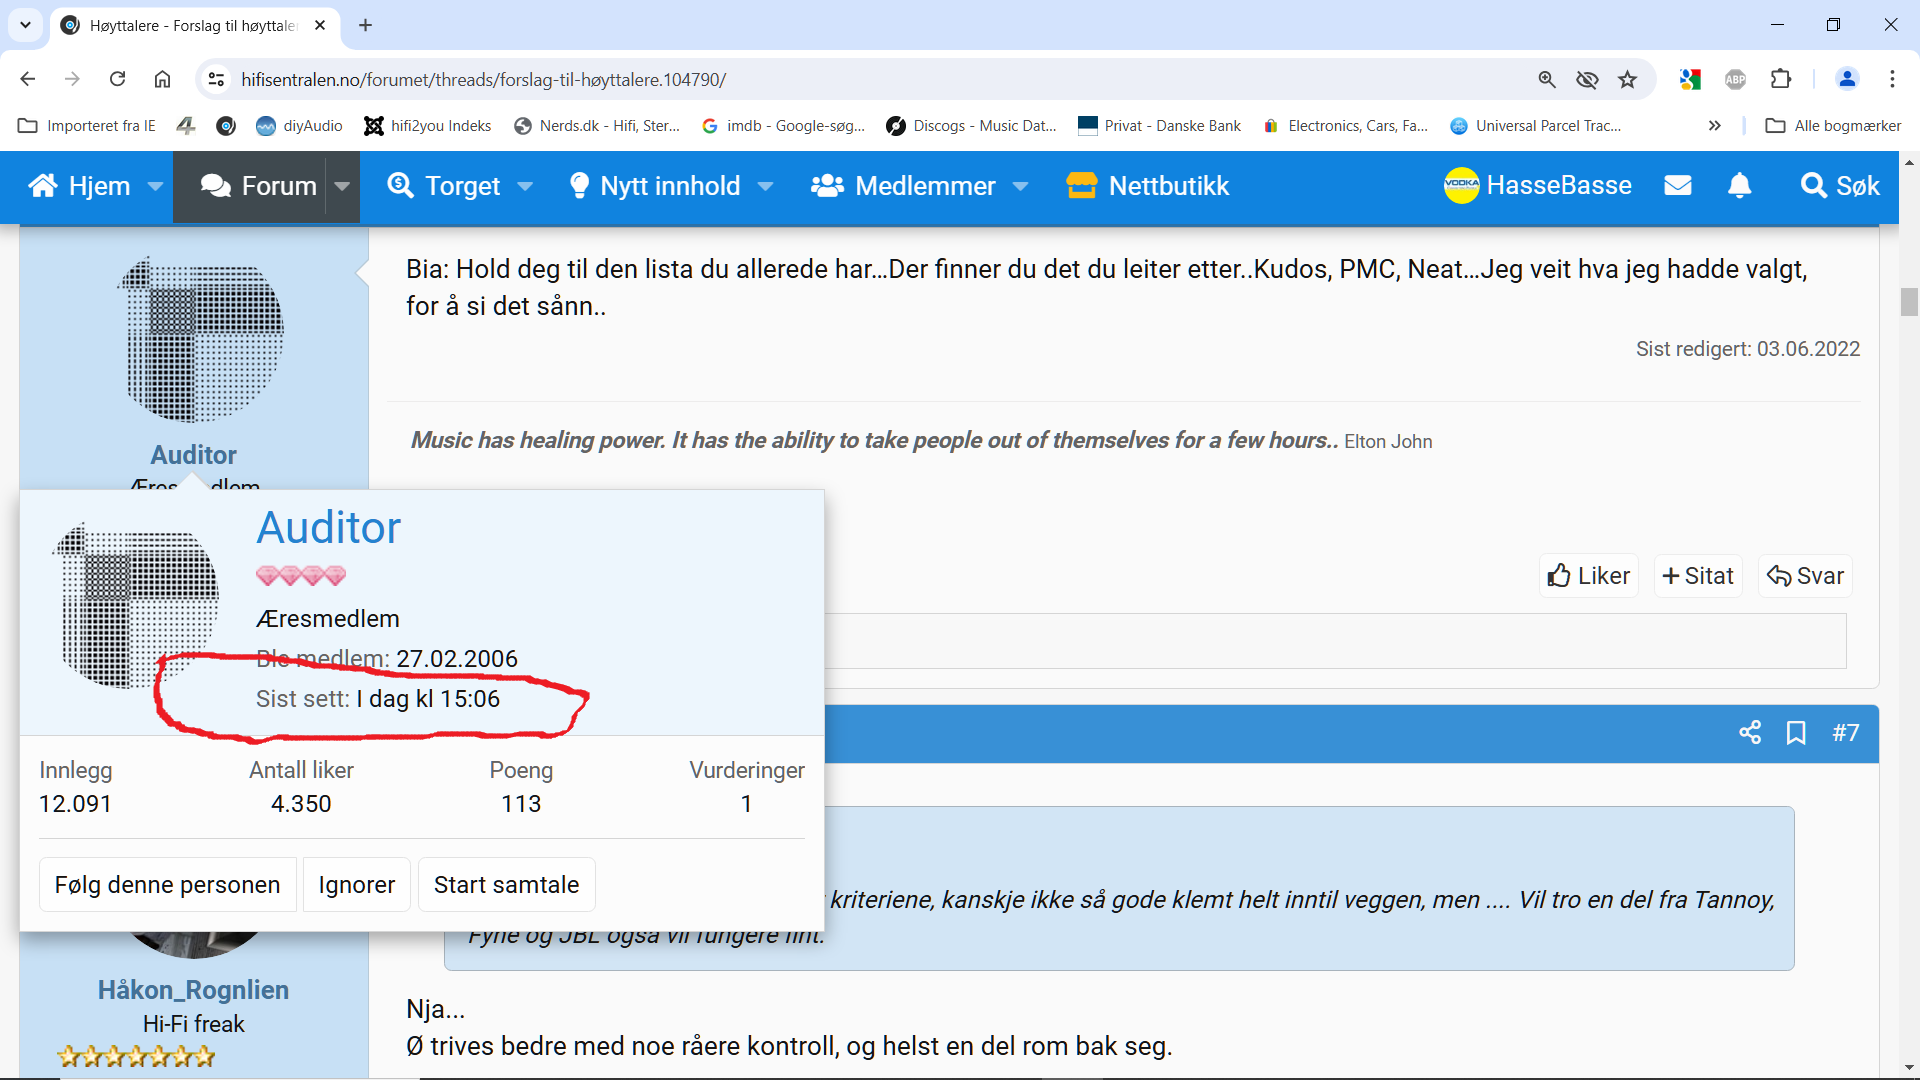The height and width of the screenshot is (1080, 1920).
Task: Click the 'Start samtale' button
Action: pyautogui.click(x=506, y=885)
